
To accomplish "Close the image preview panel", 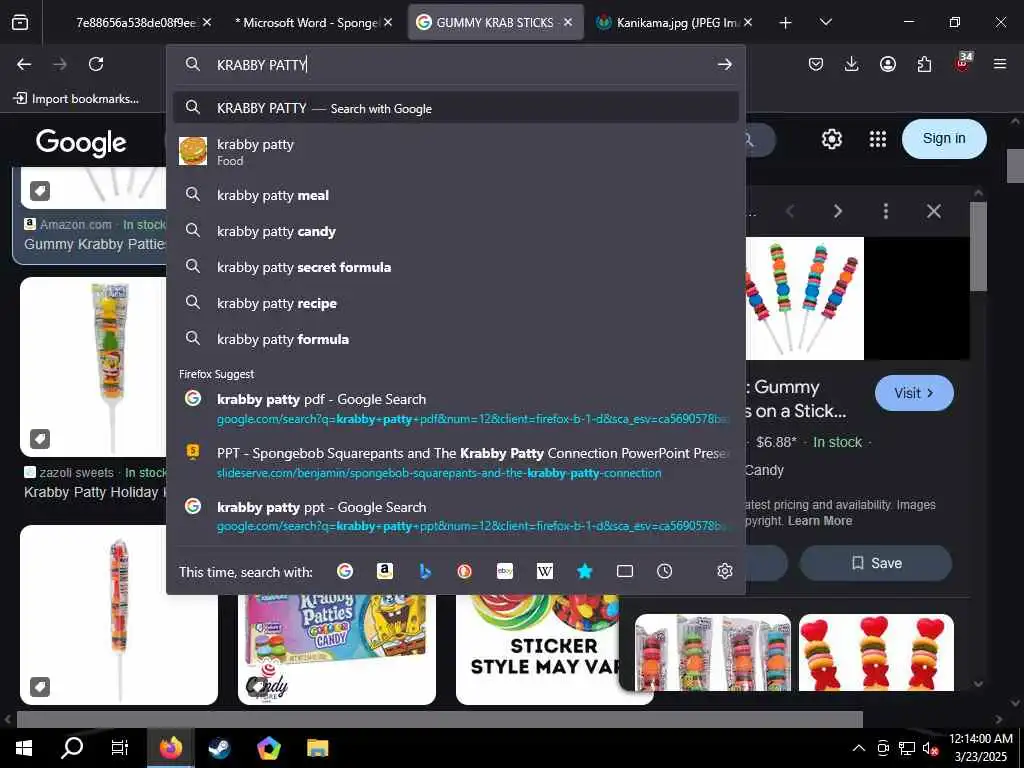I will coord(934,211).
